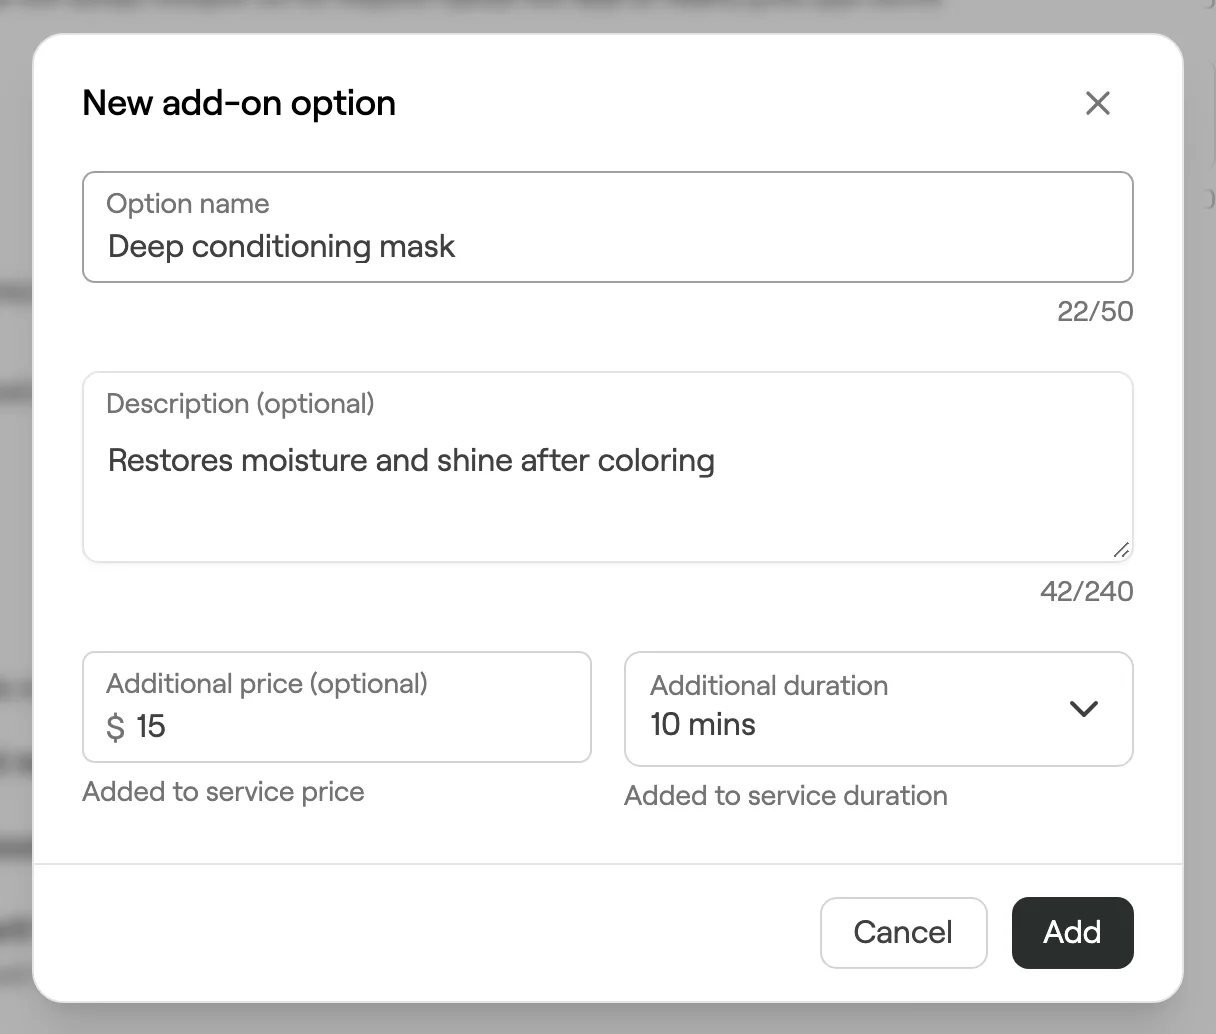Click the 22/50 character counter
This screenshot has height=1034, width=1216.
[1095, 312]
